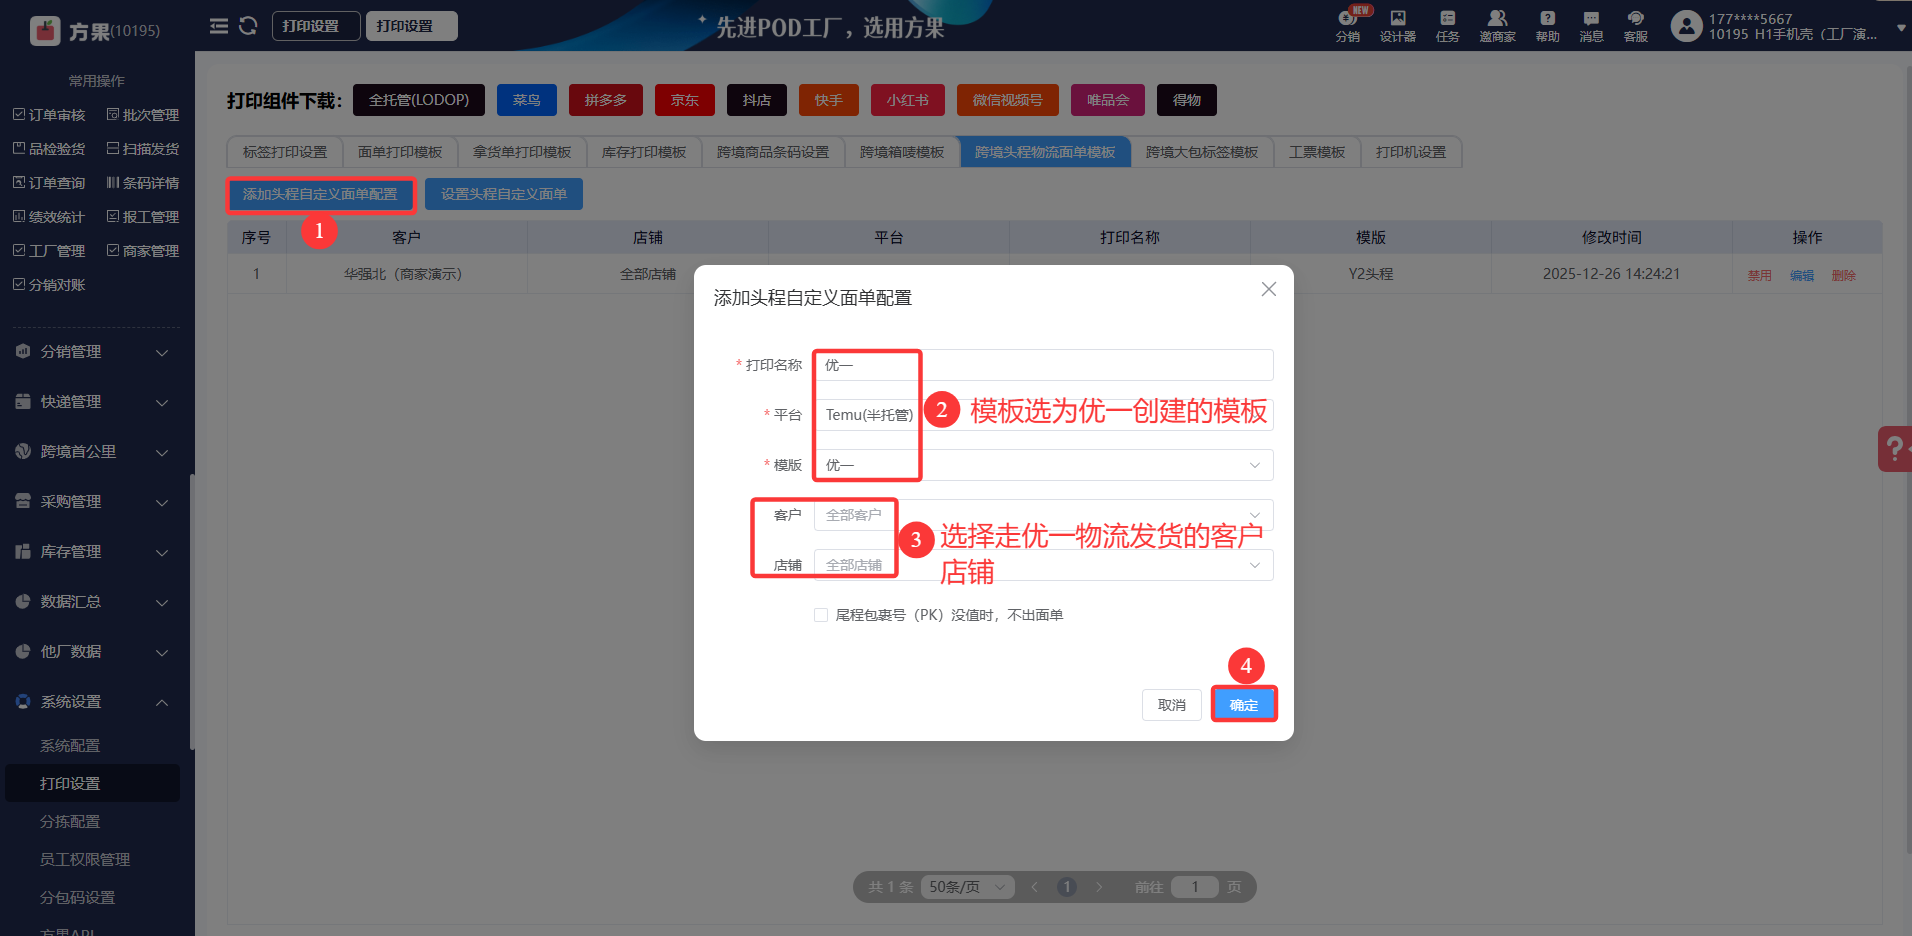Open 任务 icon in top bar
The width and height of the screenshot is (1912, 936).
point(1448,26)
